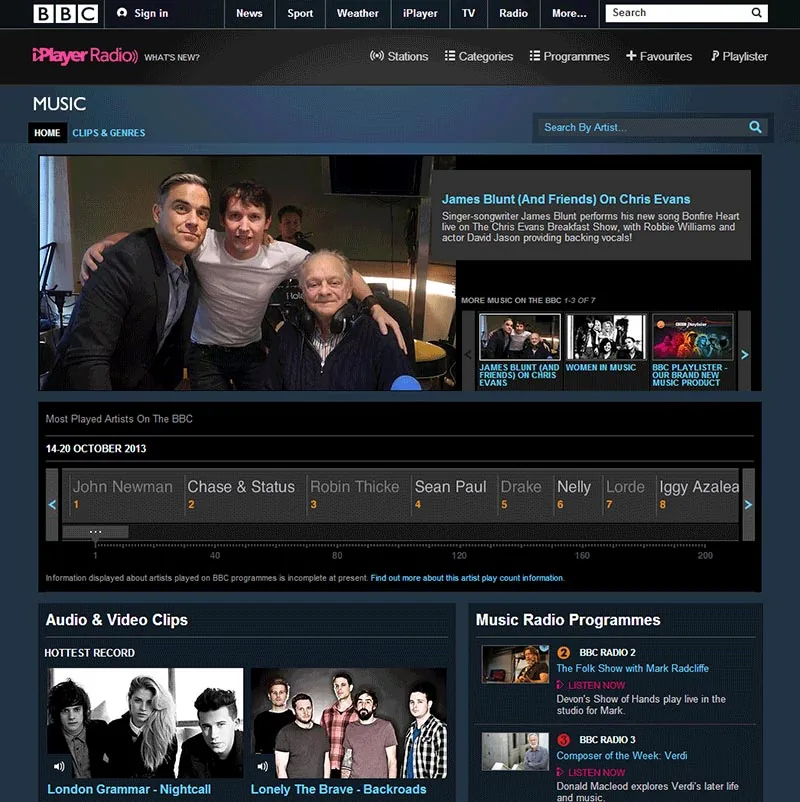Viewport: 800px width, 802px height.
Task: Open Playlister
Action: [x=739, y=56]
